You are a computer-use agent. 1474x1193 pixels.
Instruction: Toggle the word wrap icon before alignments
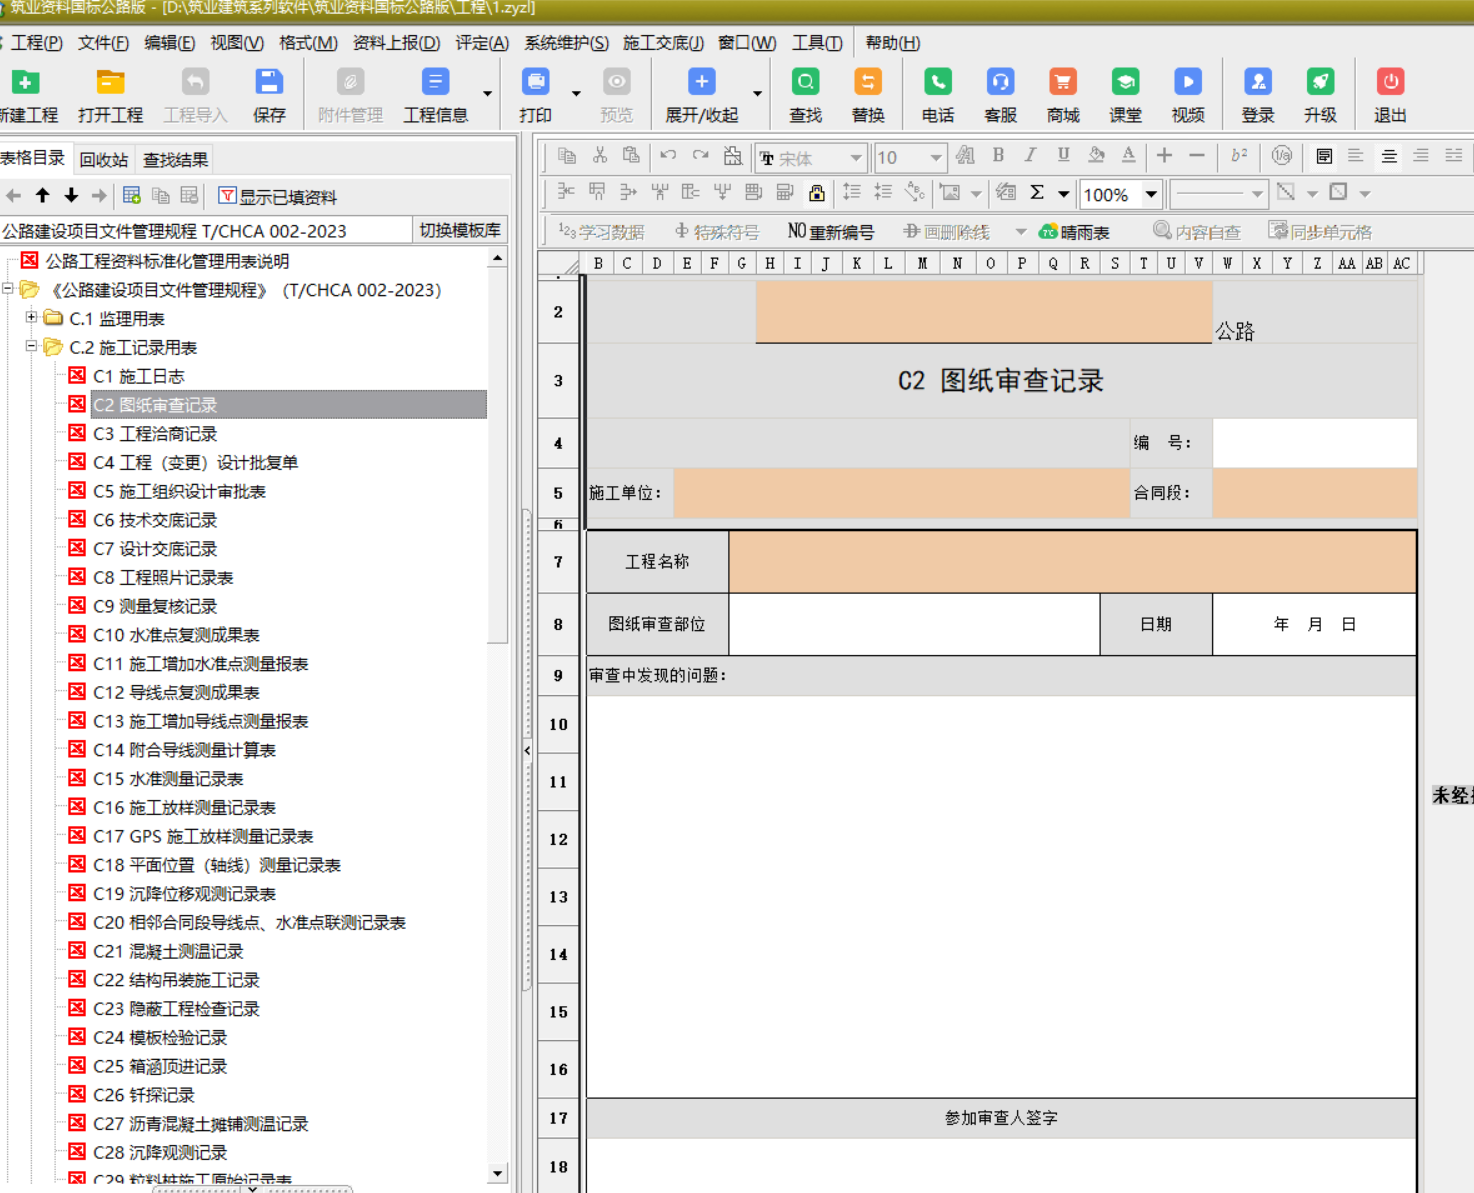coord(1324,156)
